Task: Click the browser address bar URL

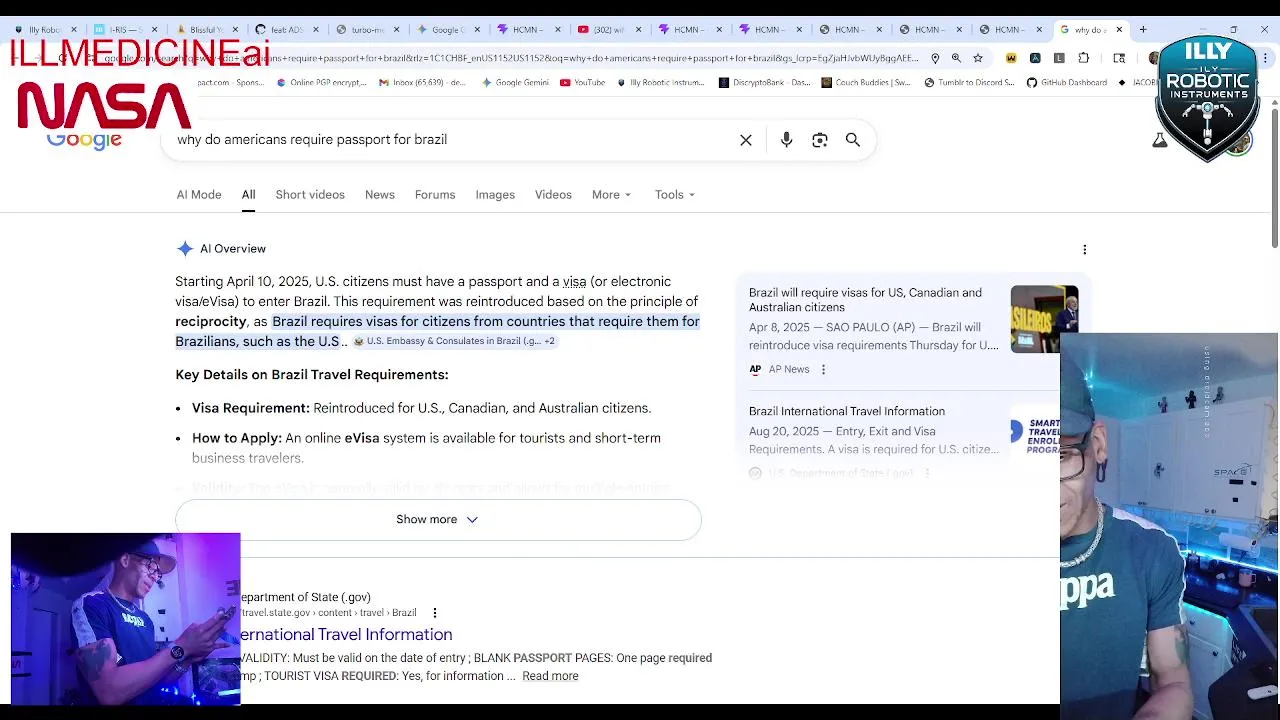Action: [x=510, y=58]
